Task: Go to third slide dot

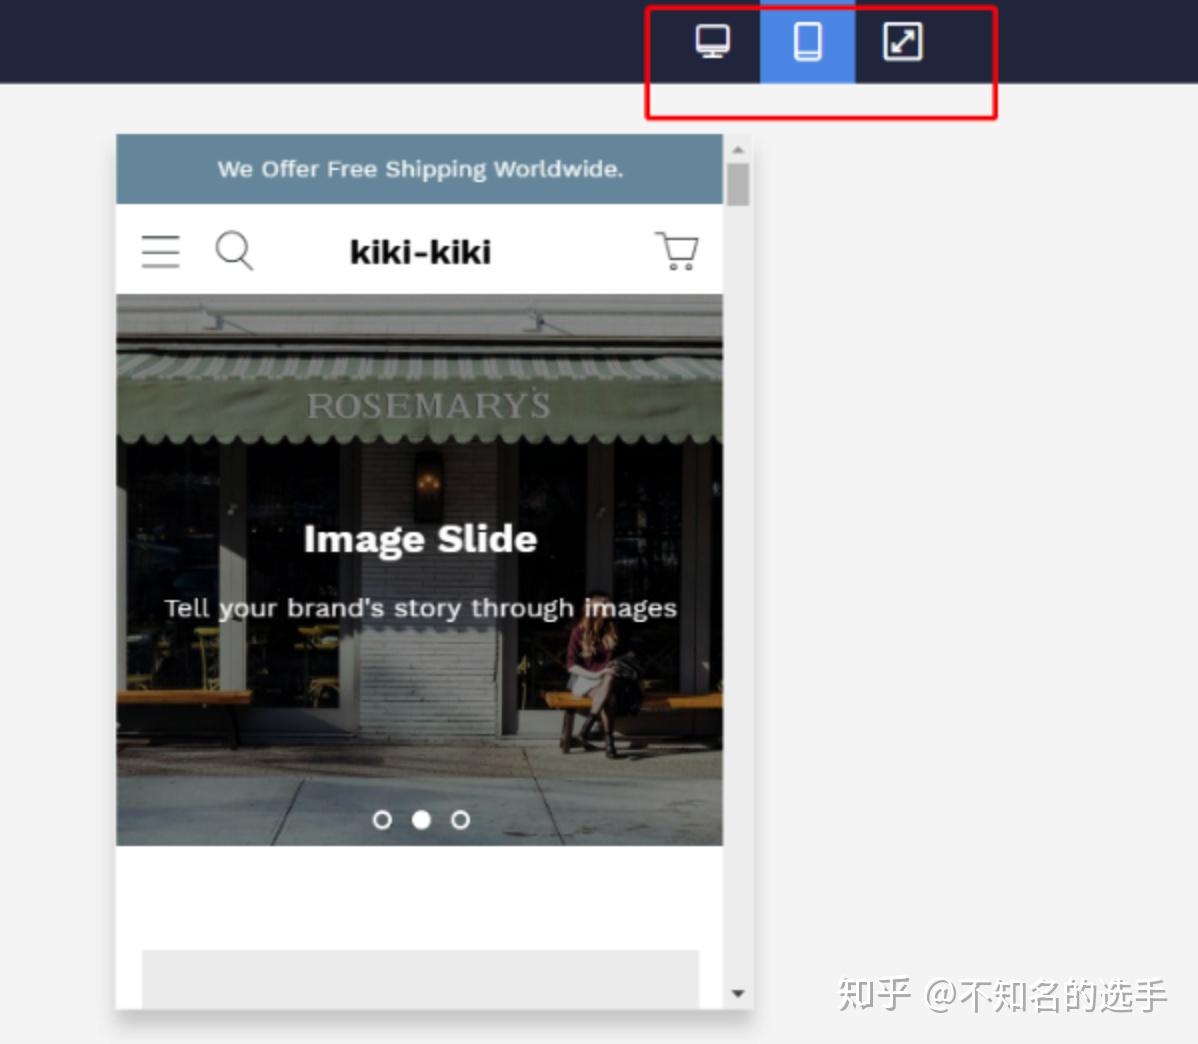Action: (460, 820)
